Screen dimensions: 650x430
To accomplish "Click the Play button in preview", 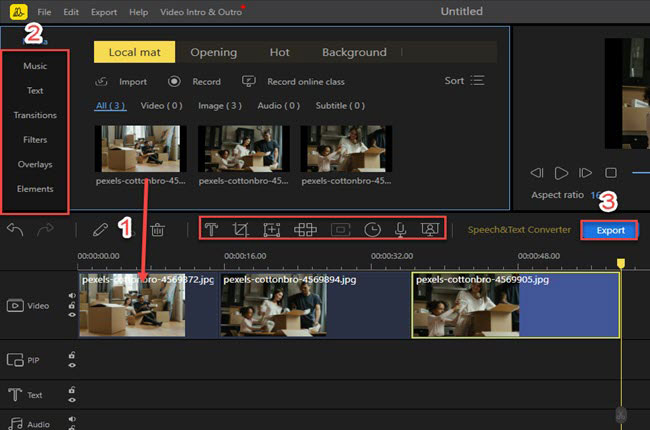I will coord(561,173).
